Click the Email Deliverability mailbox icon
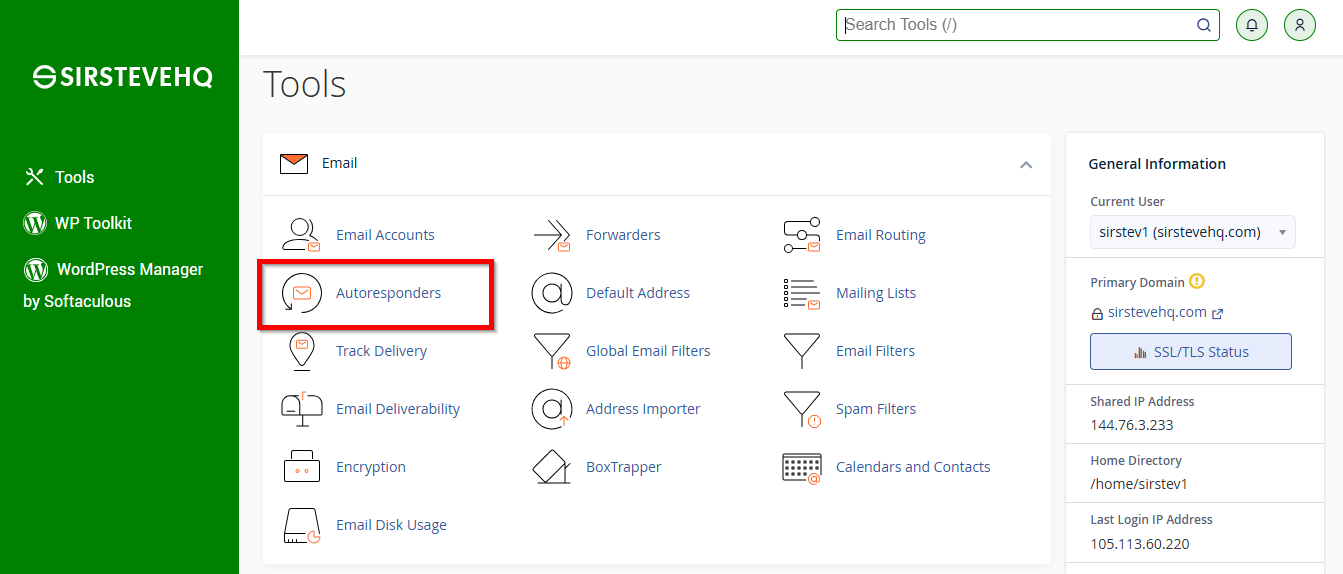 tap(301, 409)
